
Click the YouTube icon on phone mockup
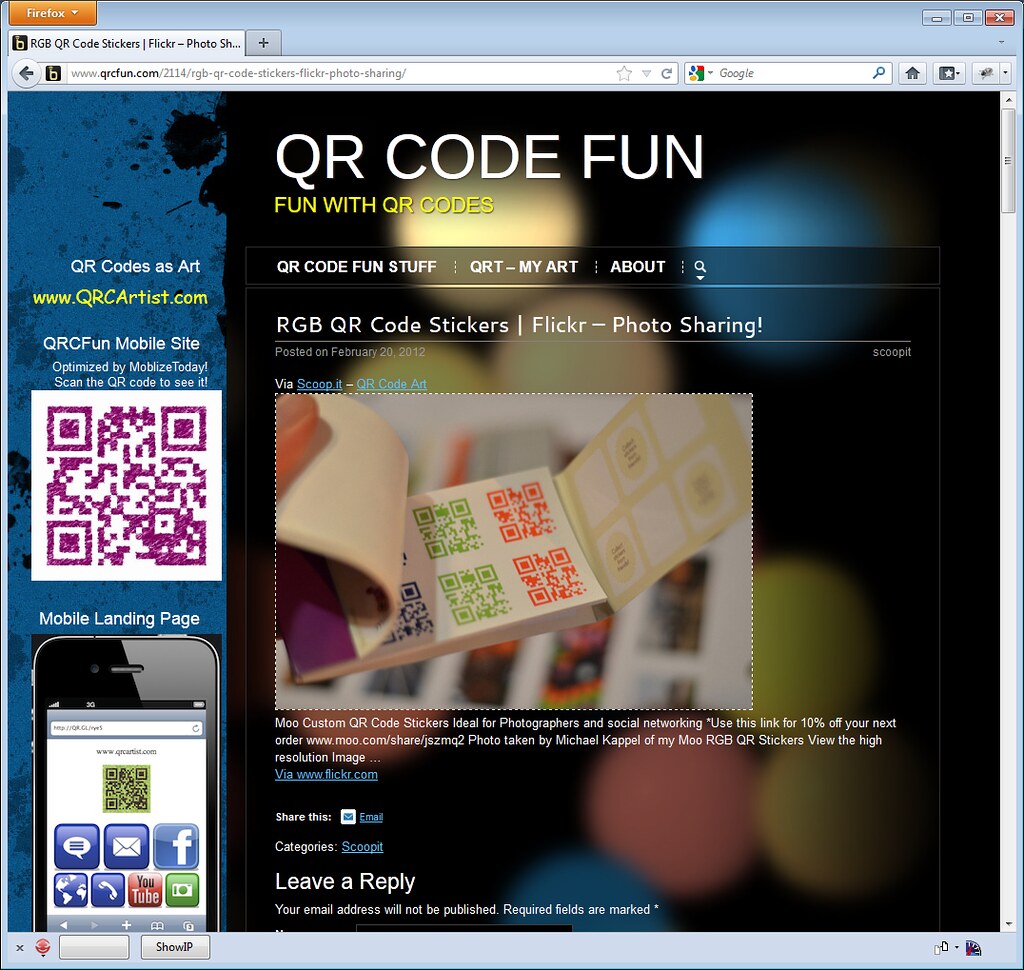[x=145, y=890]
